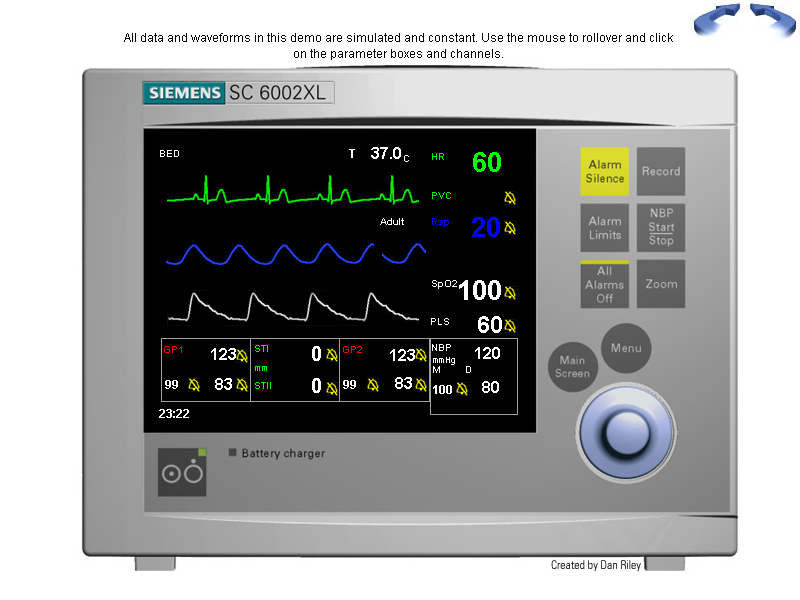Click the Adult patient category label
Screen dimensions: 800x600
(392, 221)
